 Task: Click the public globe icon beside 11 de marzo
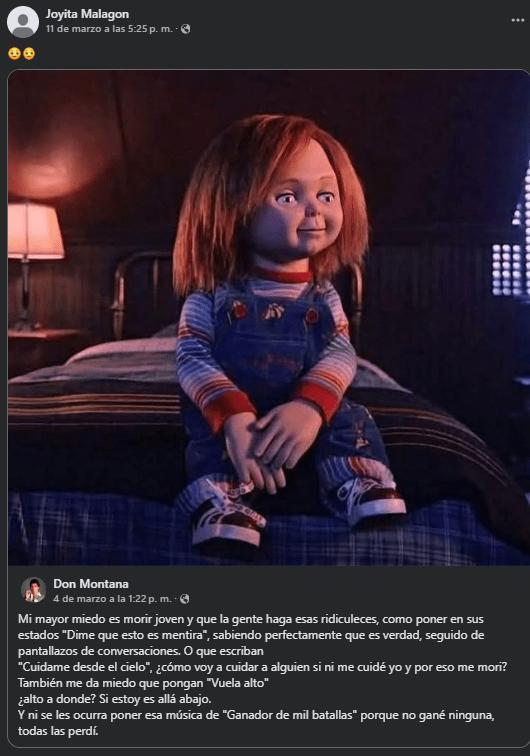[186, 29]
